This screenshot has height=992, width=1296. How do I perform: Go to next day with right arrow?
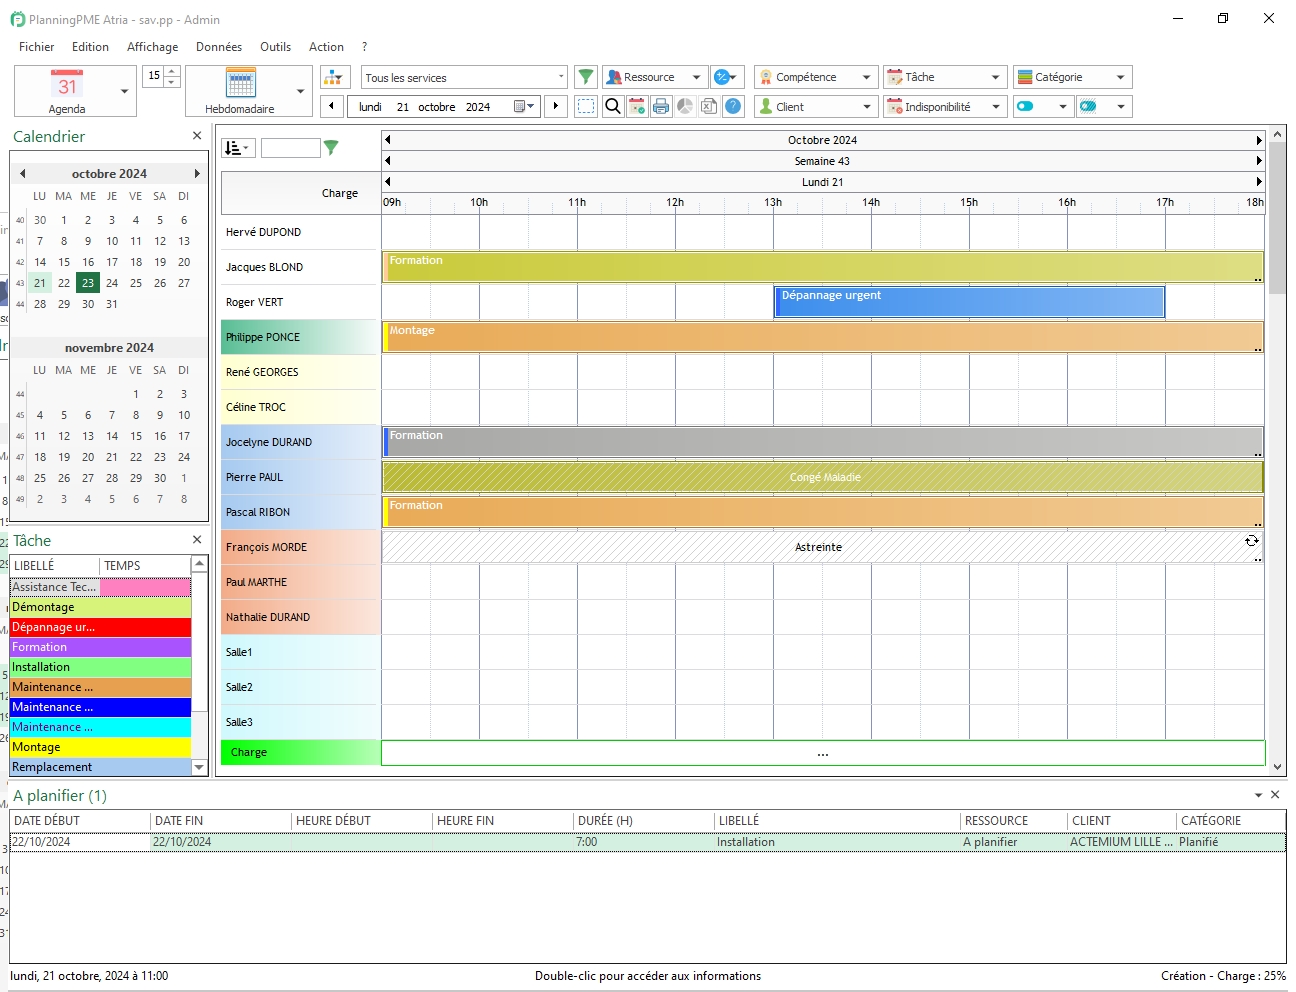pos(556,106)
